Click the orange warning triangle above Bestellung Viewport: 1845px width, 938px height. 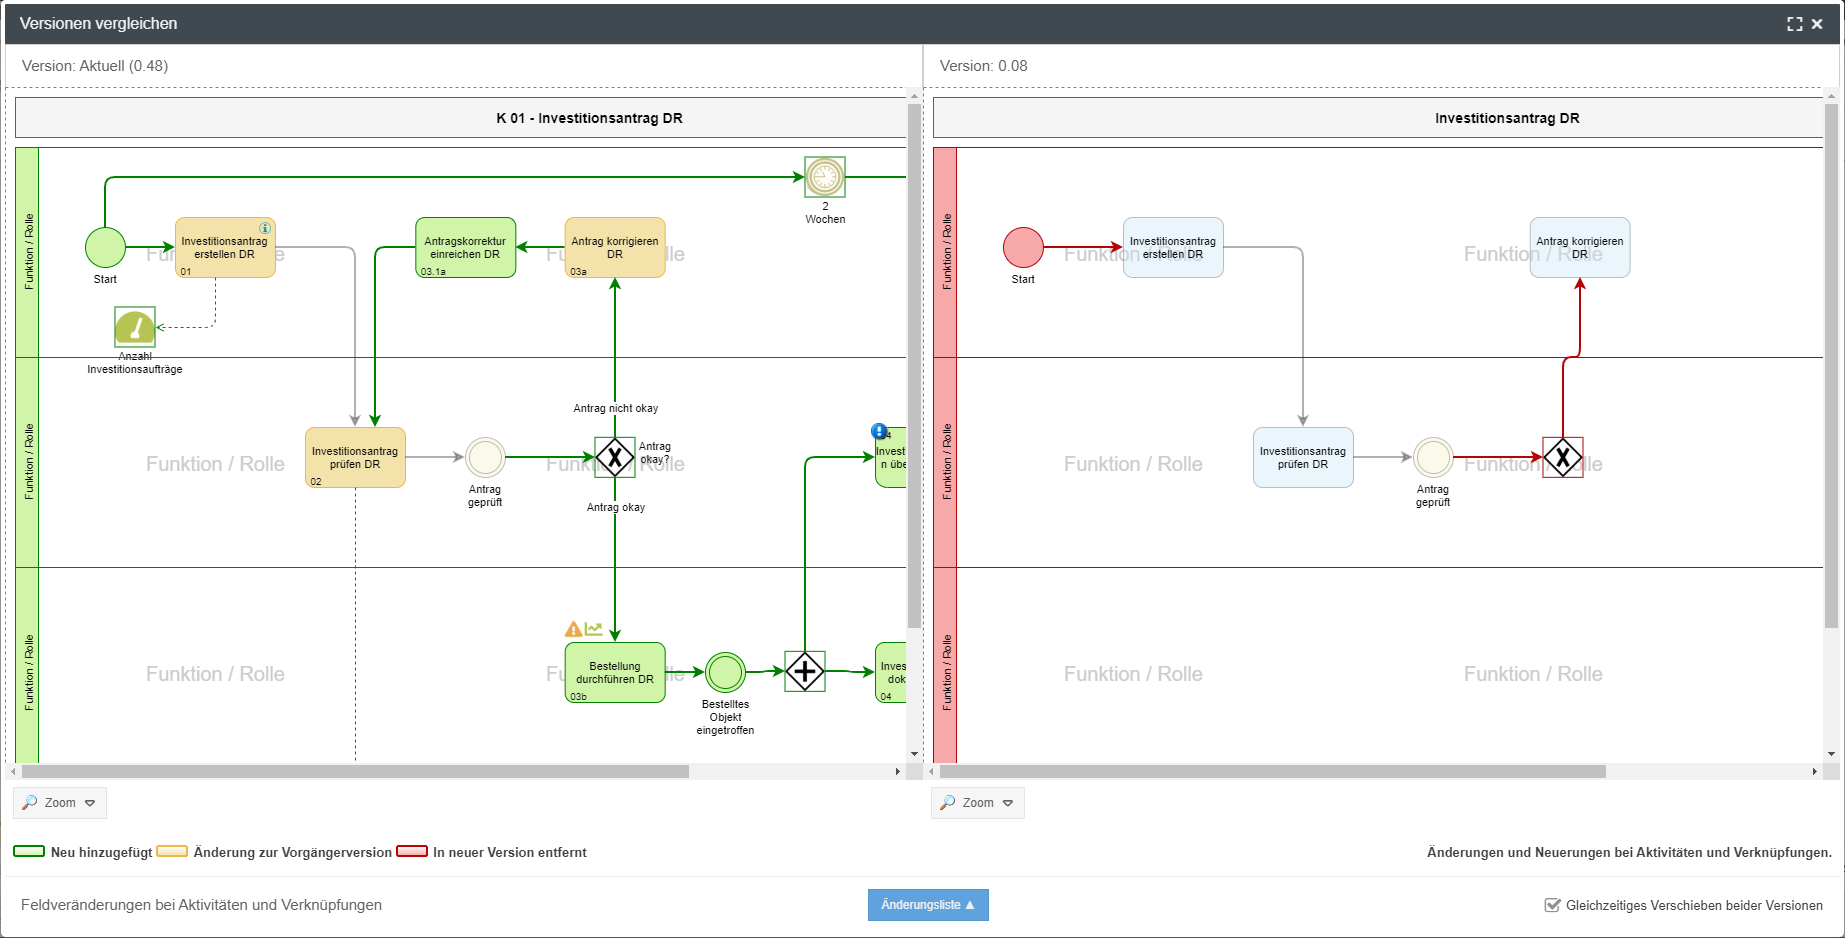[573, 629]
